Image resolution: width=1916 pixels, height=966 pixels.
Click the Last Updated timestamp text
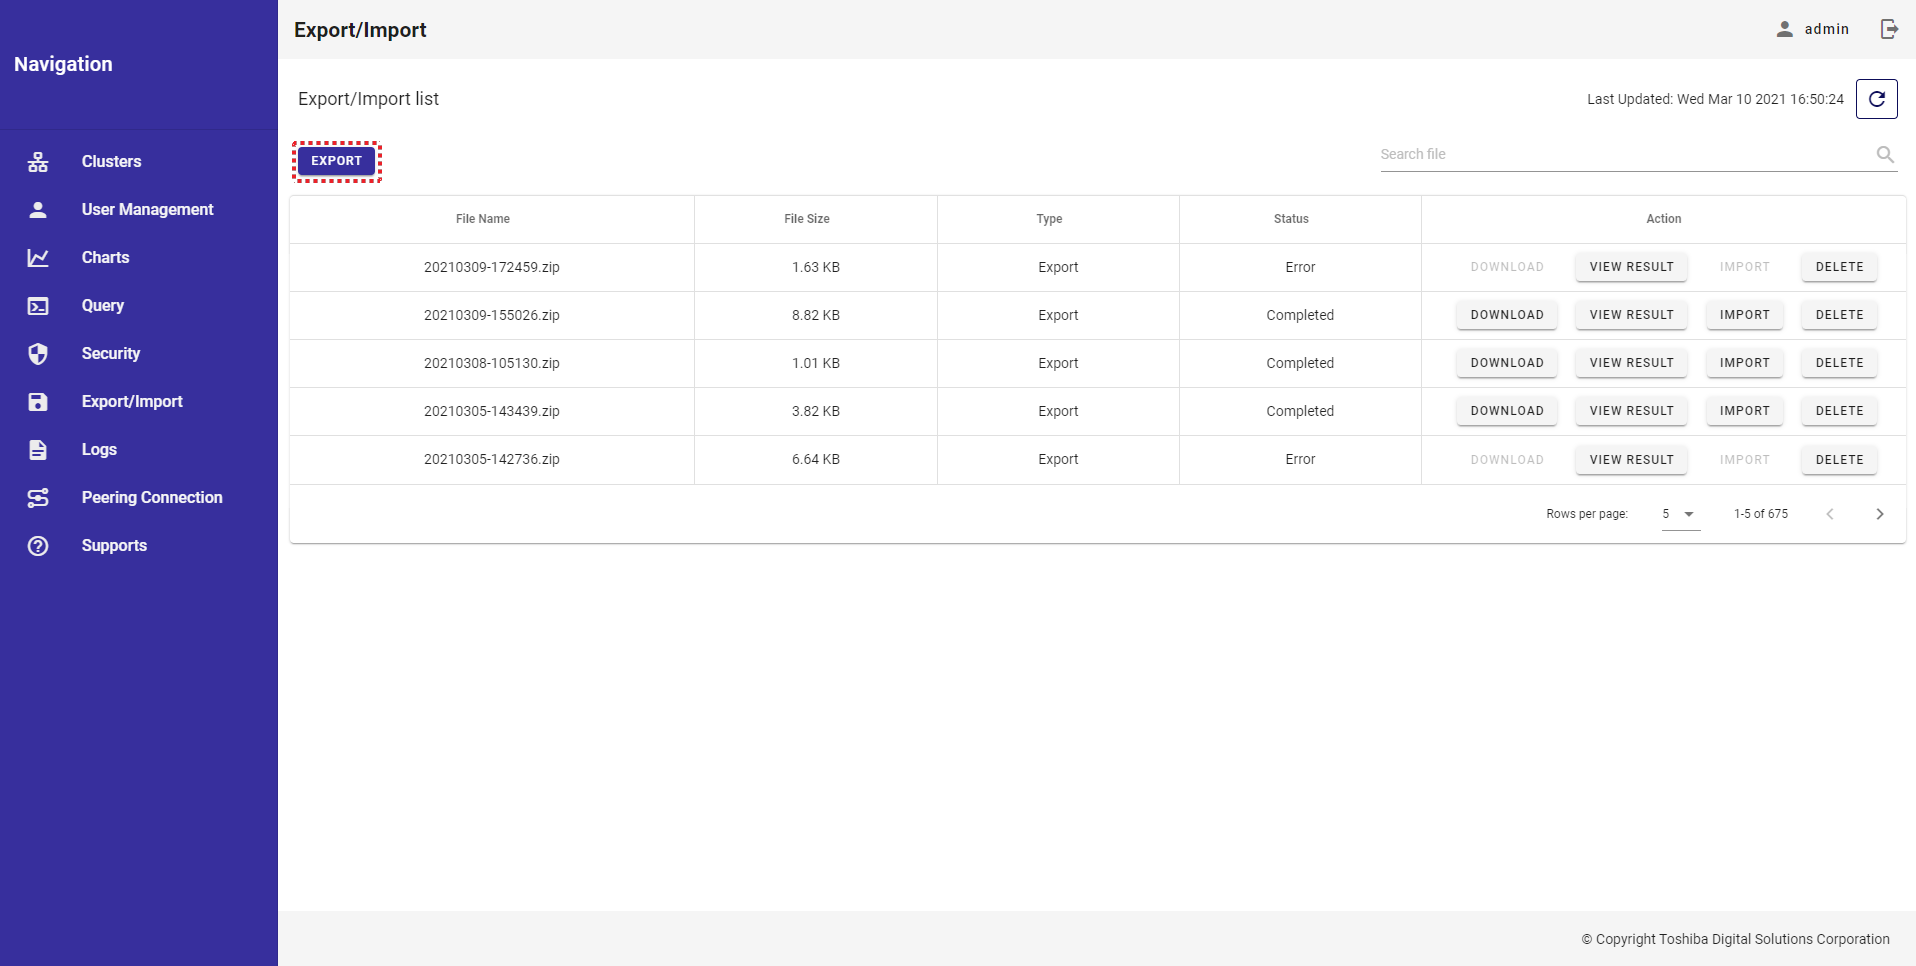tap(1715, 99)
